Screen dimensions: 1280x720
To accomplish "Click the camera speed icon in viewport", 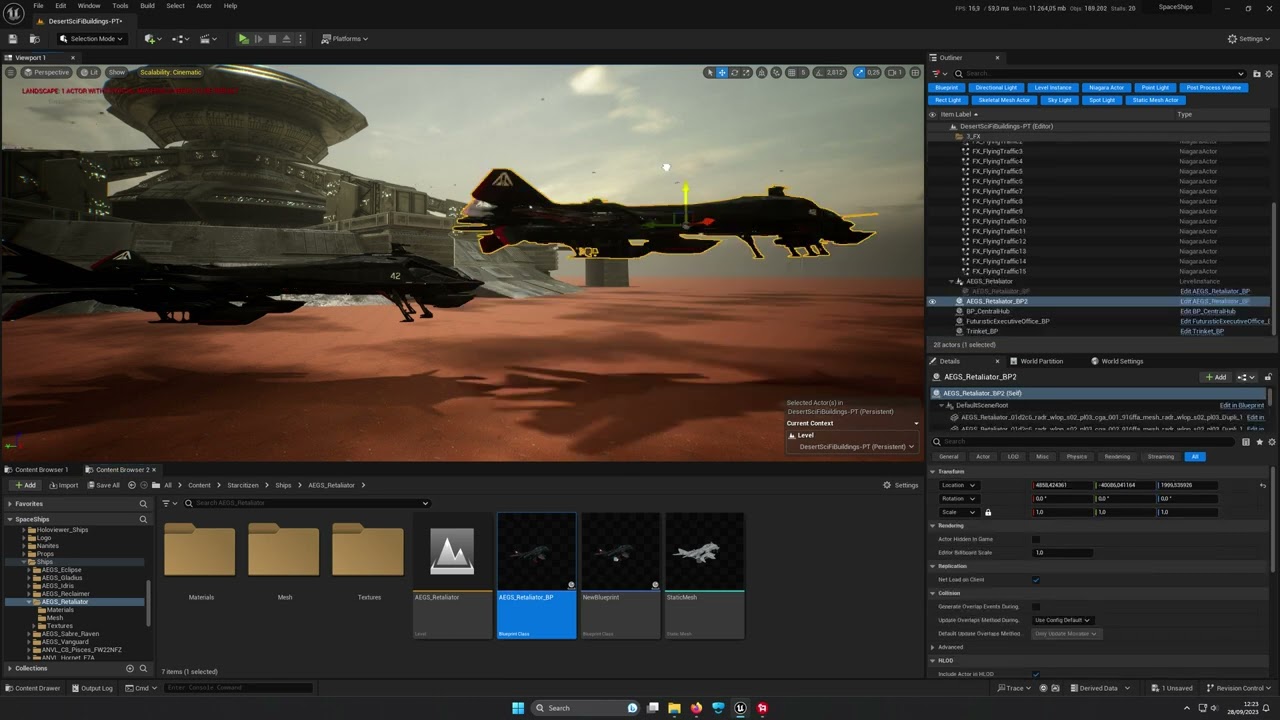I will (x=895, y=72).
